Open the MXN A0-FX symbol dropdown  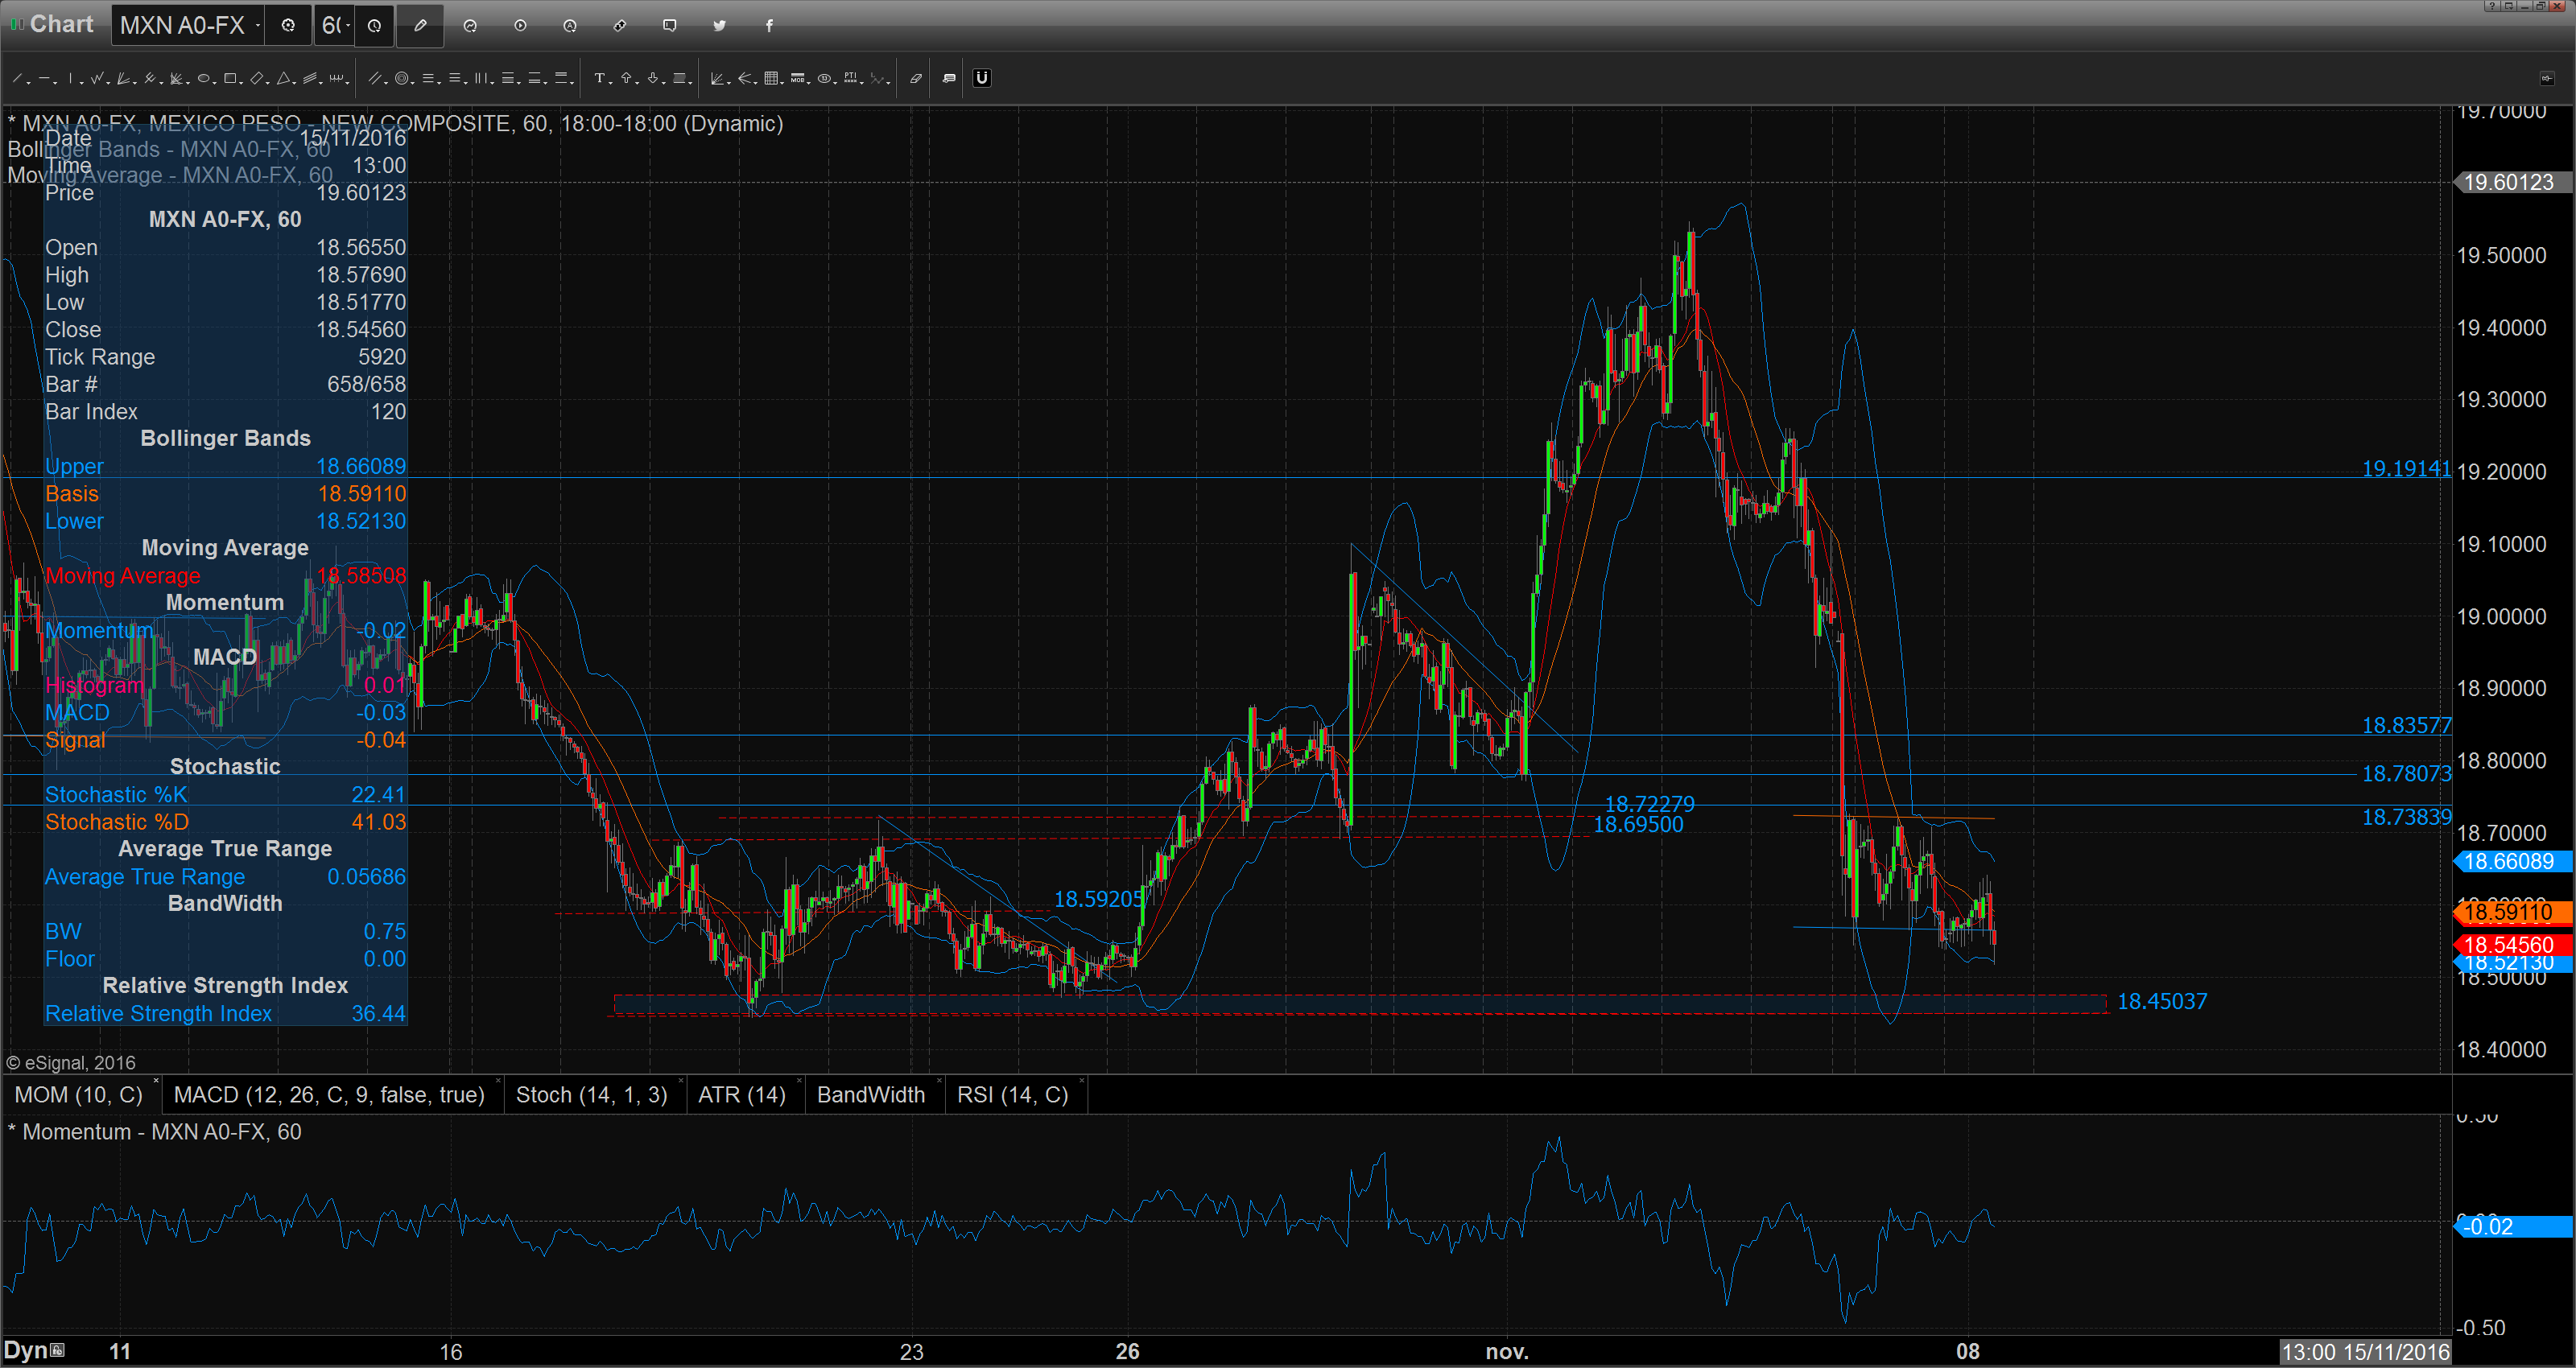click(258, 25)
